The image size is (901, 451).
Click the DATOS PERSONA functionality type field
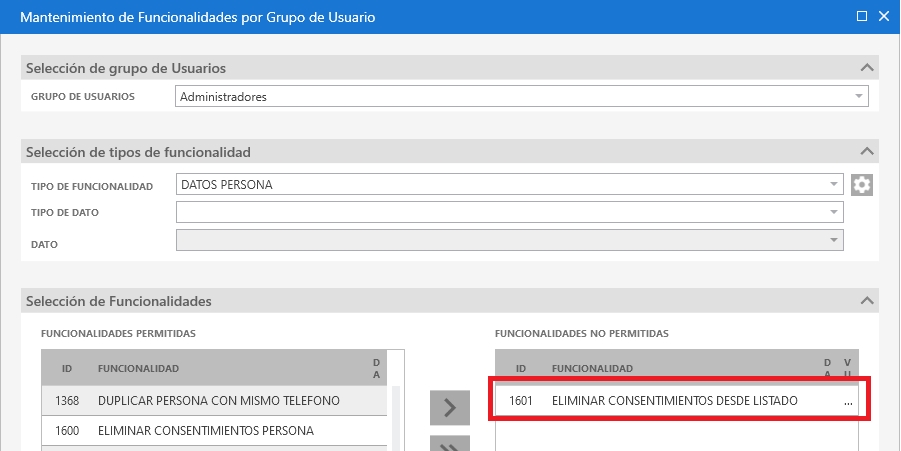click(x=510, y=184)
